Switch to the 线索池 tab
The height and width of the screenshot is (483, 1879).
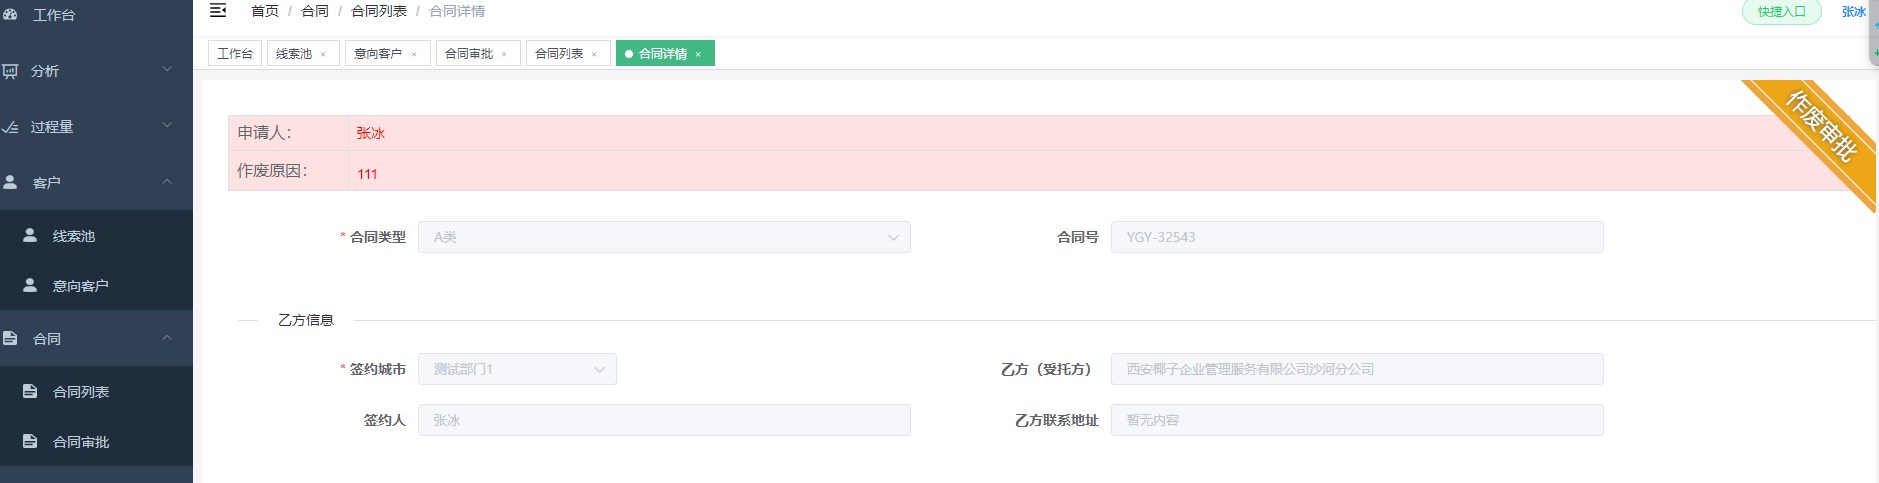click(x=302, y=53)
